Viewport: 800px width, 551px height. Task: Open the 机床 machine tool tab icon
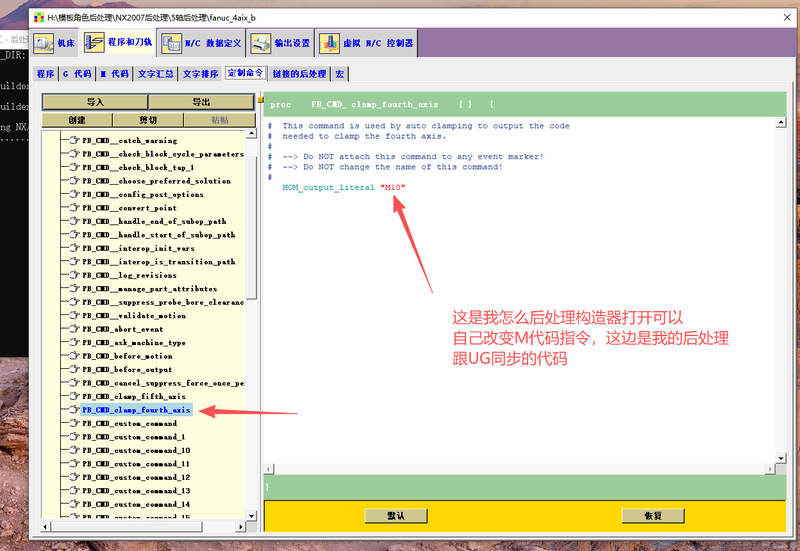pyautogui.click(x=43, y=43)
